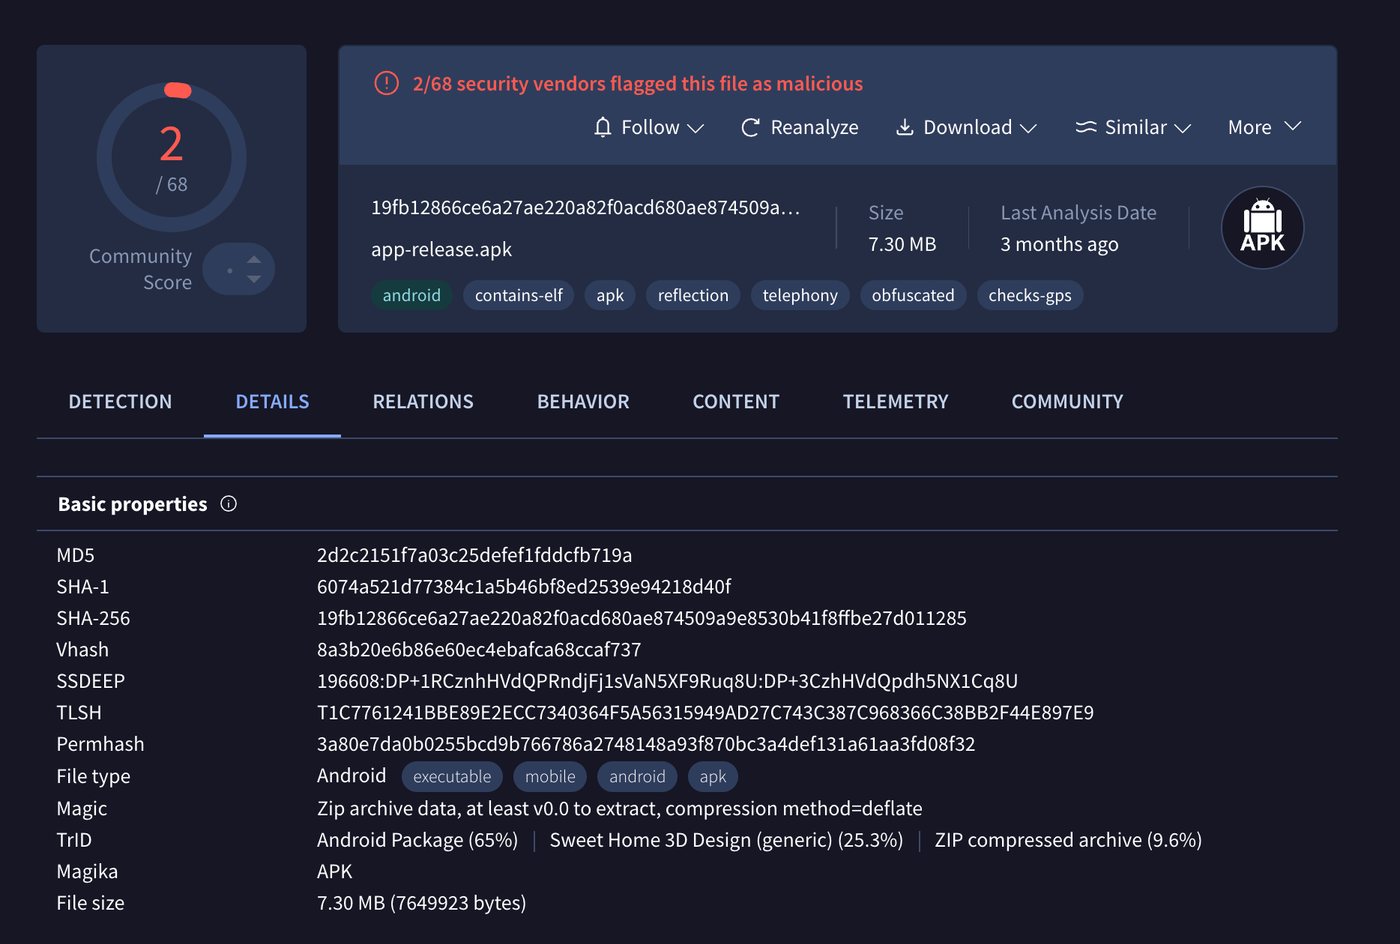Click the Follow bell icon

[602, 127]
